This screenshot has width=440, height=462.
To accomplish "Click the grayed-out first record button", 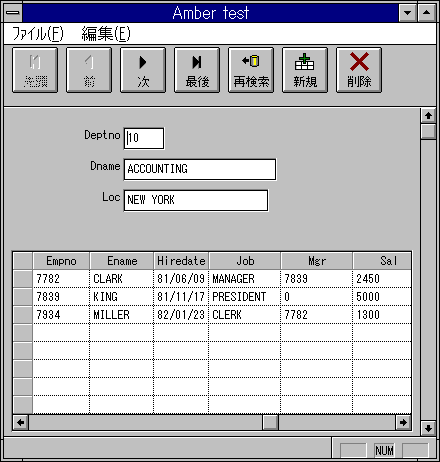I will [x=35, y=70].
